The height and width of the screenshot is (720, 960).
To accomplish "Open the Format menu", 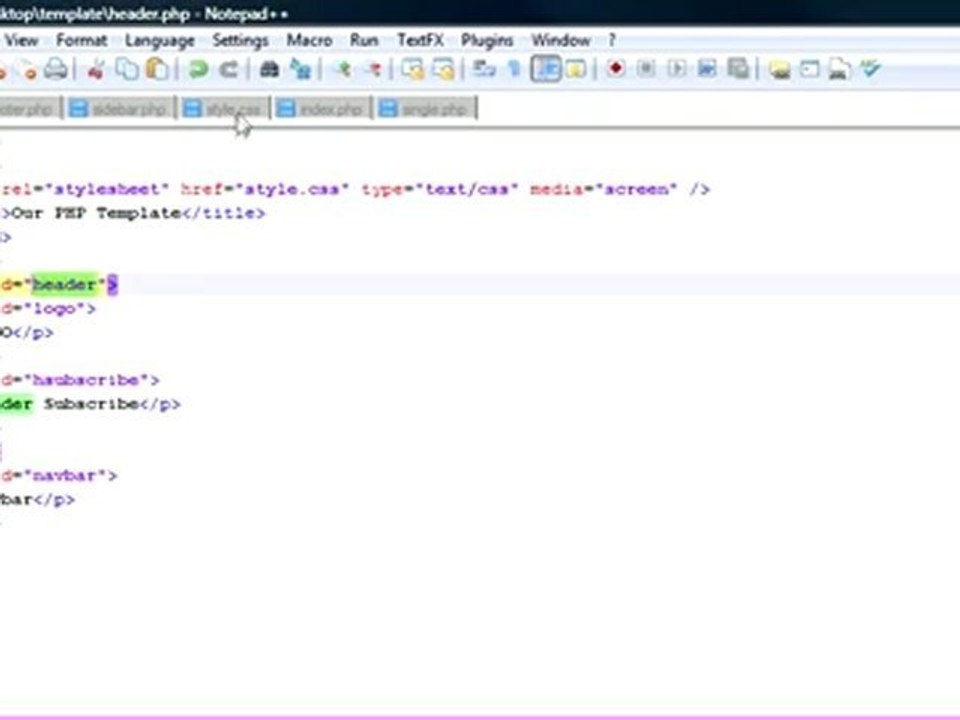I will tap(81, 40).
